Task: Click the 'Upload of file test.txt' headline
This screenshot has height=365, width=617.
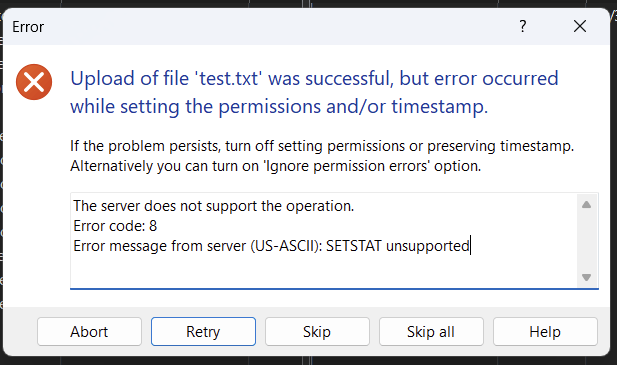Action: click(x=314, y=78)
